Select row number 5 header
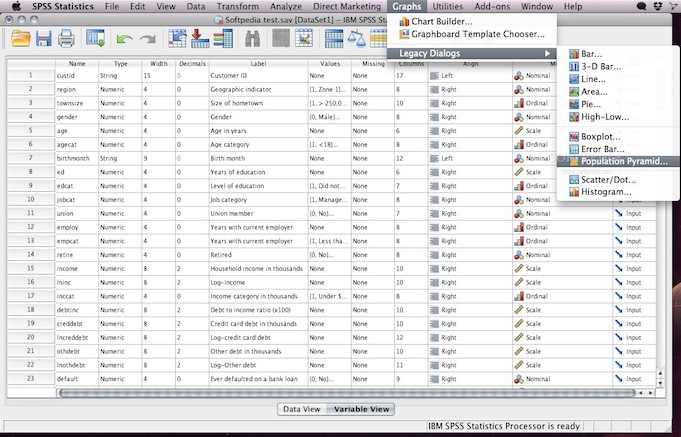The image size is (681, 437). click(x=30, y=131)
